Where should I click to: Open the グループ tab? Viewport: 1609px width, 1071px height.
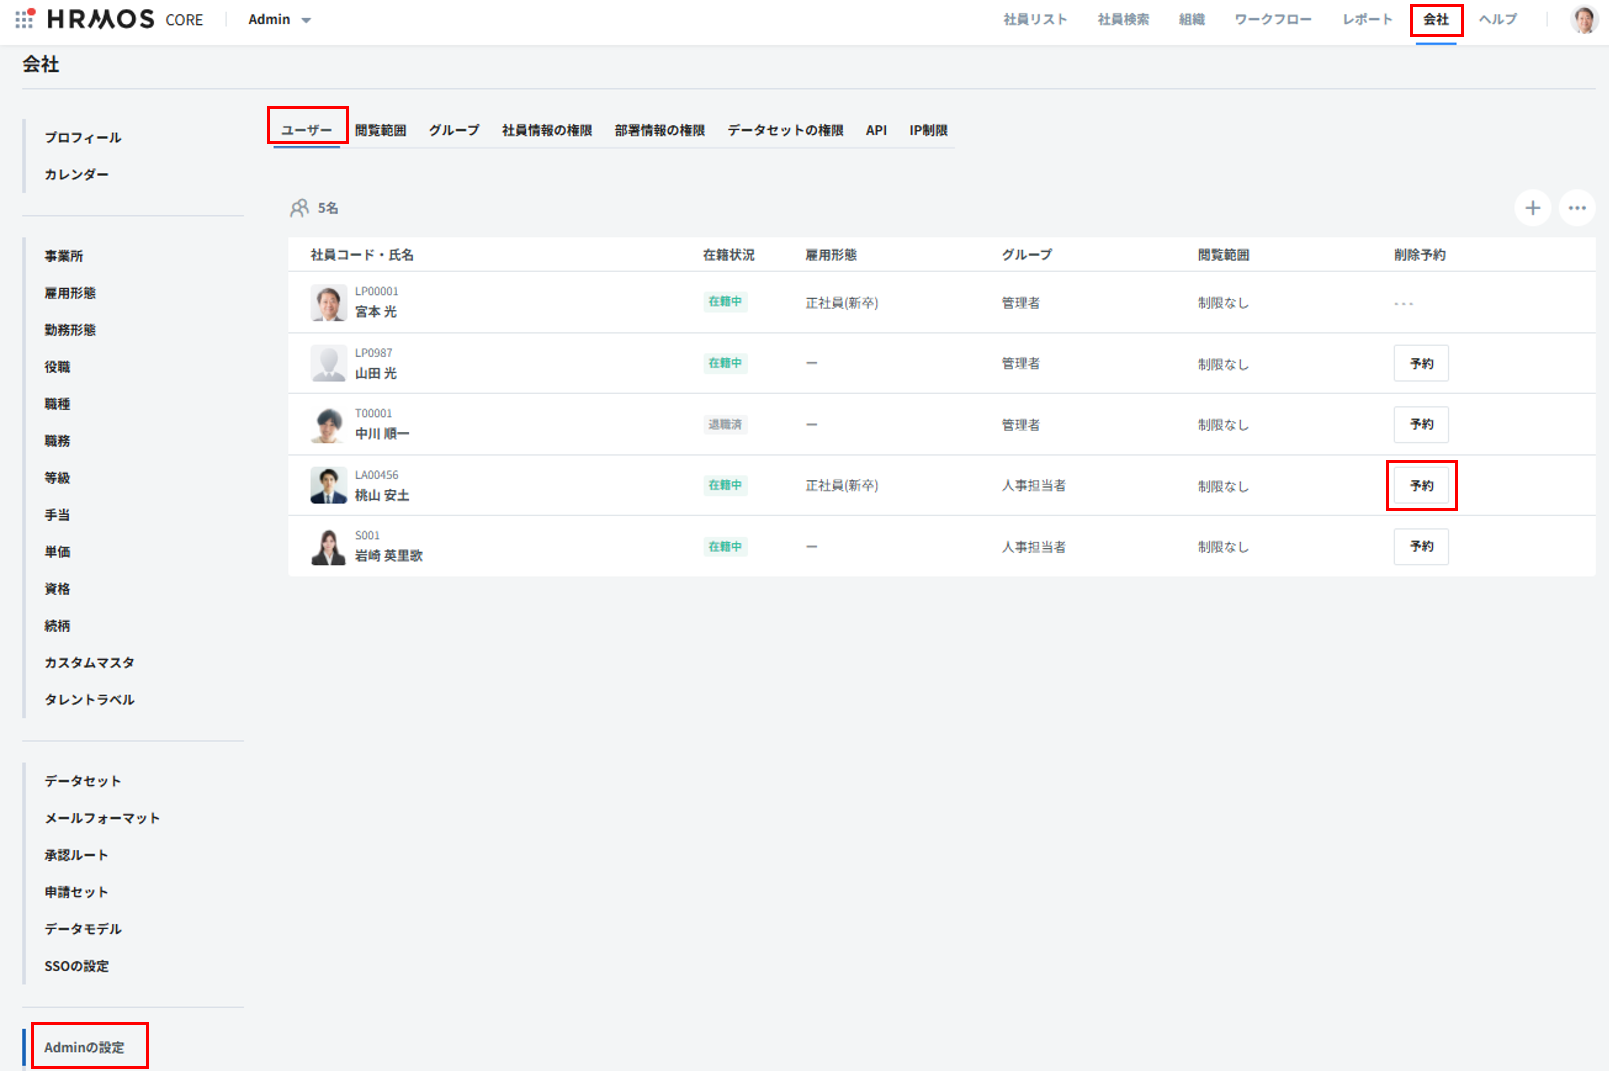pyautogui.click(x=454, y=130)
